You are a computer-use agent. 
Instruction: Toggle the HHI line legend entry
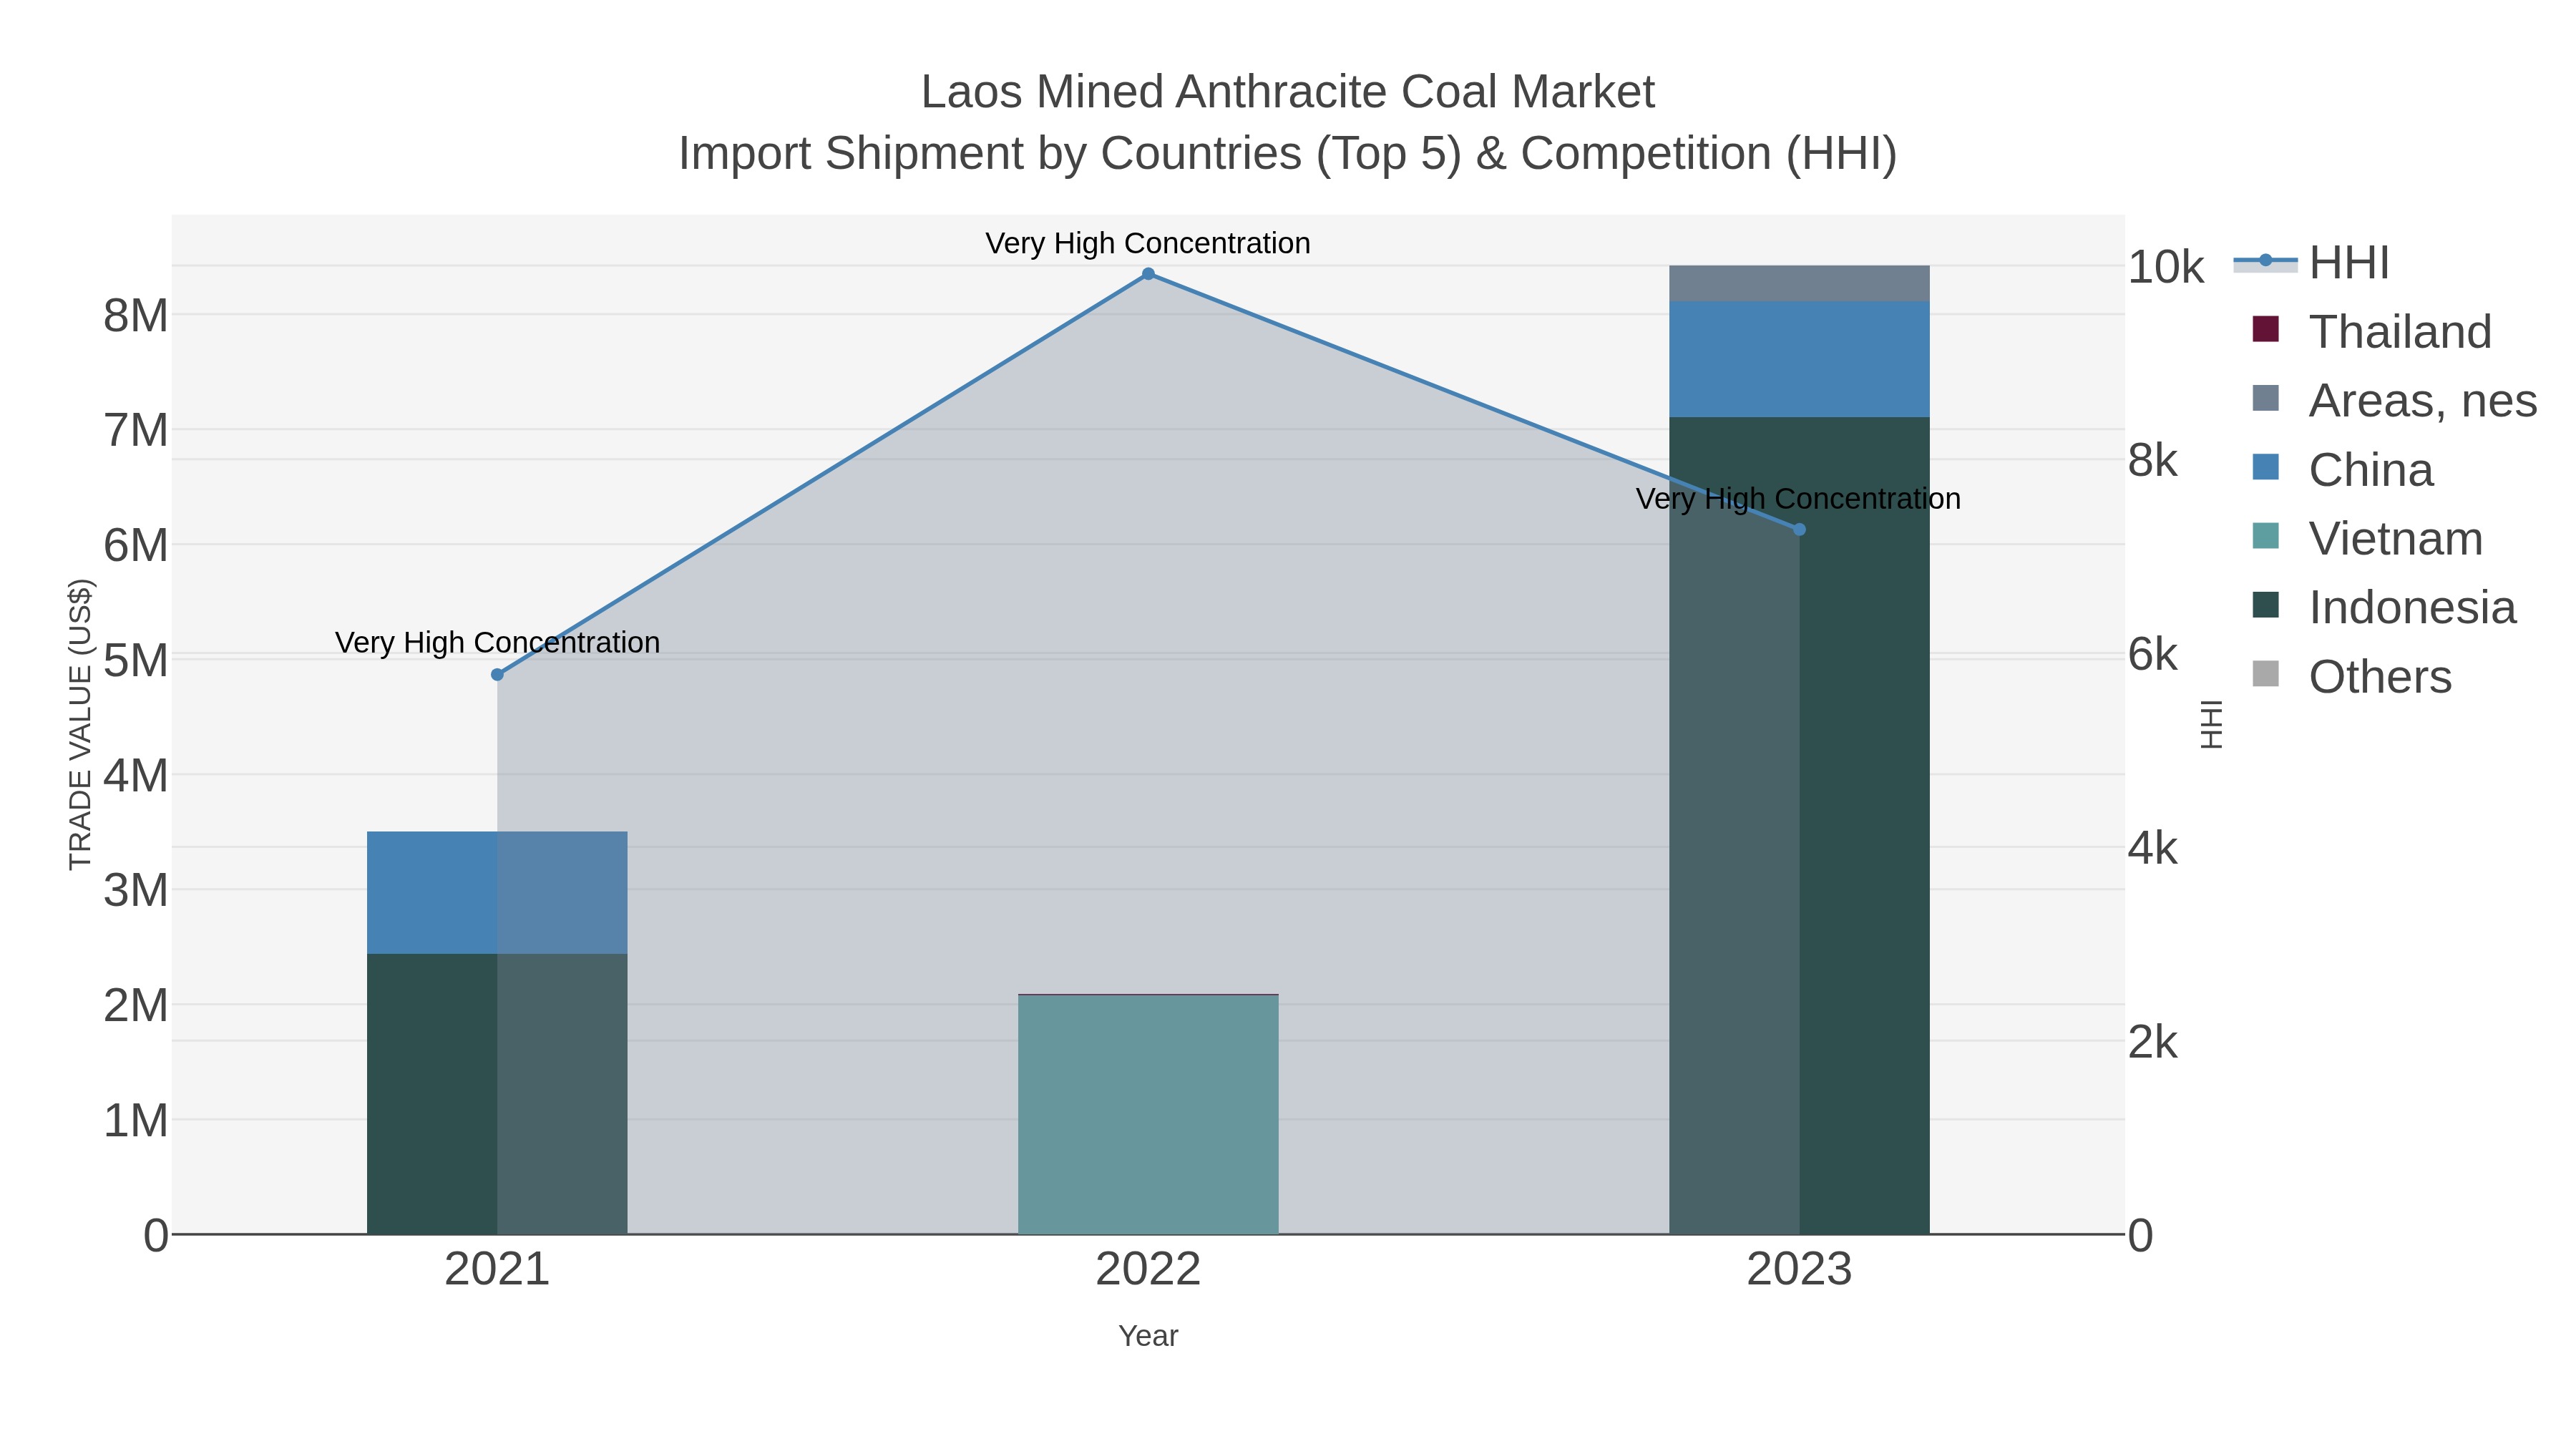[x=2311, y=263]
